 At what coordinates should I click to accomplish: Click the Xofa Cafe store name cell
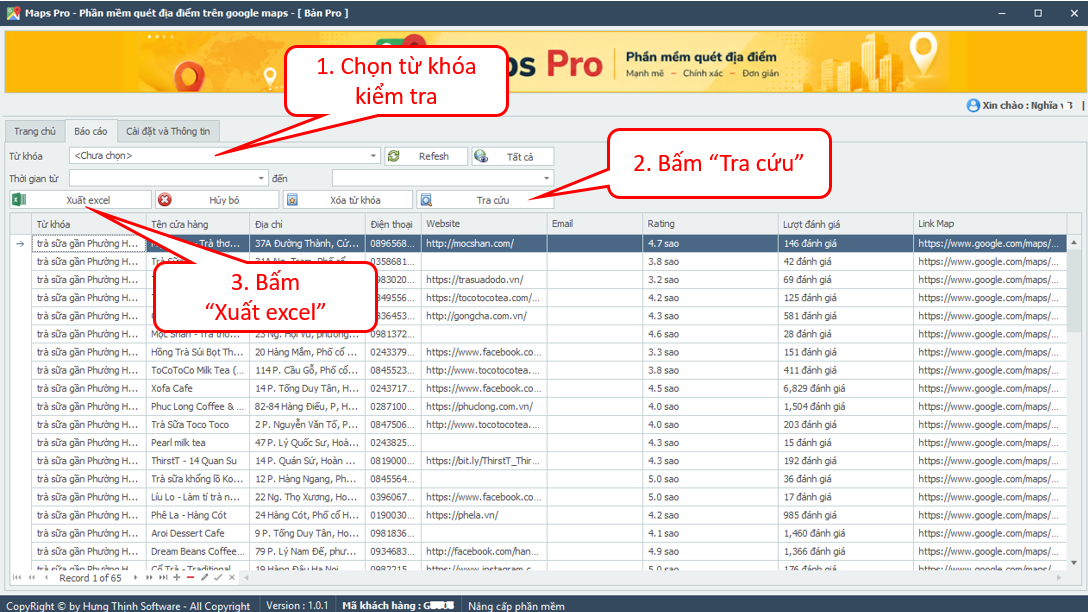[198, 389]
